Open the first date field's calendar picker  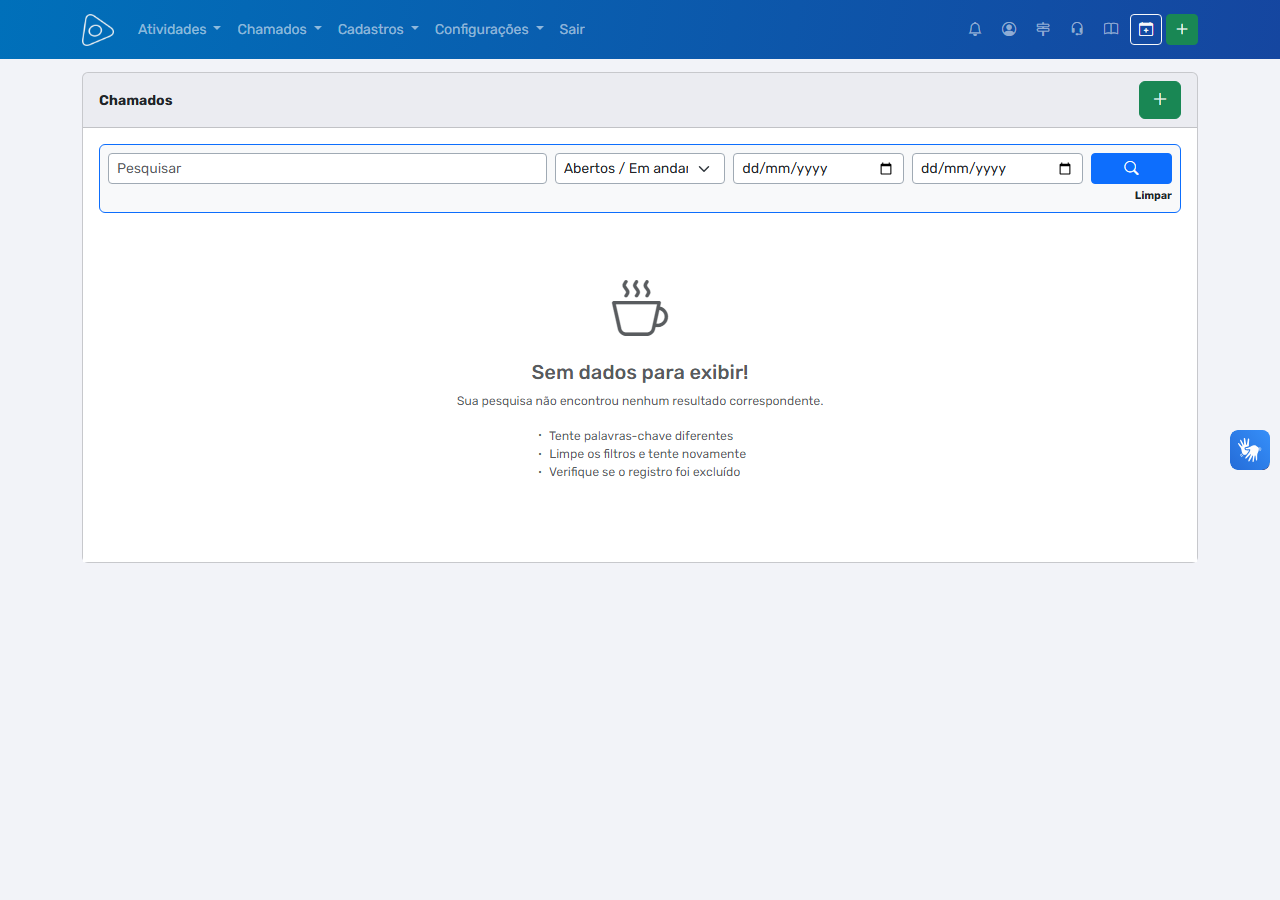886,169
